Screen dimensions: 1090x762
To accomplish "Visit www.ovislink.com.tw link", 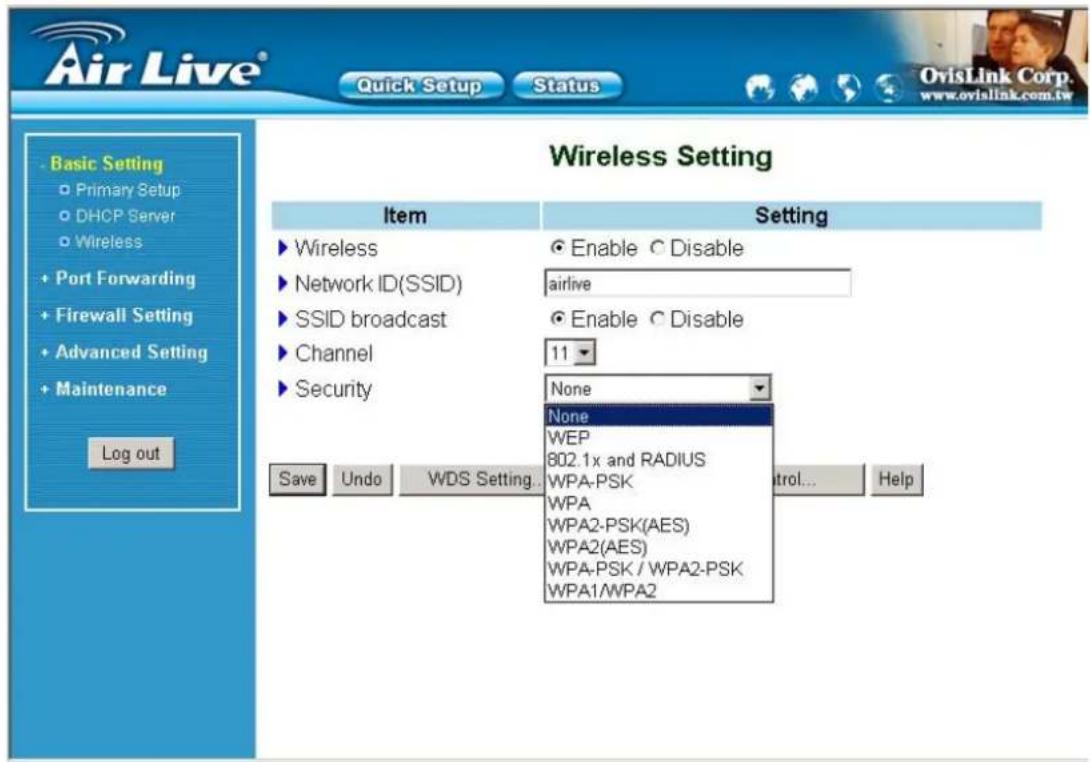I will (995, 96).
